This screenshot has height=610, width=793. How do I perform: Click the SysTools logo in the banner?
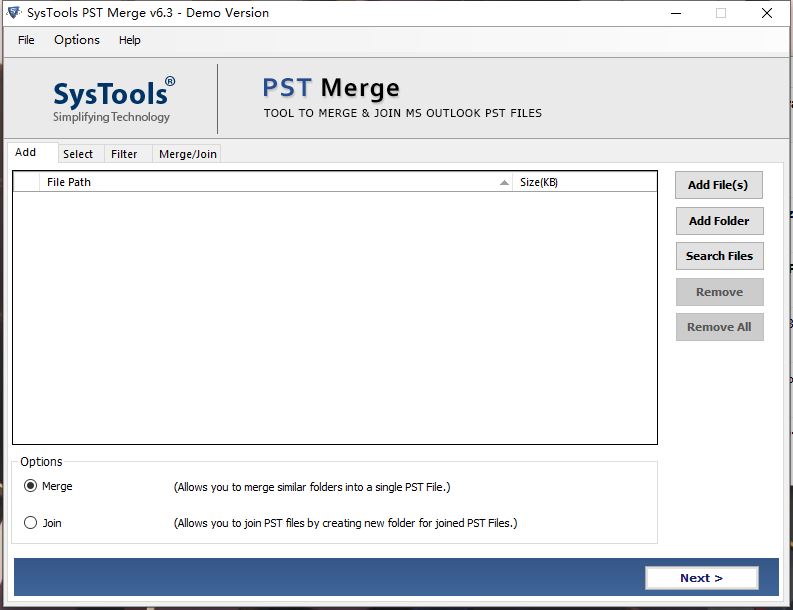point(114,100)
